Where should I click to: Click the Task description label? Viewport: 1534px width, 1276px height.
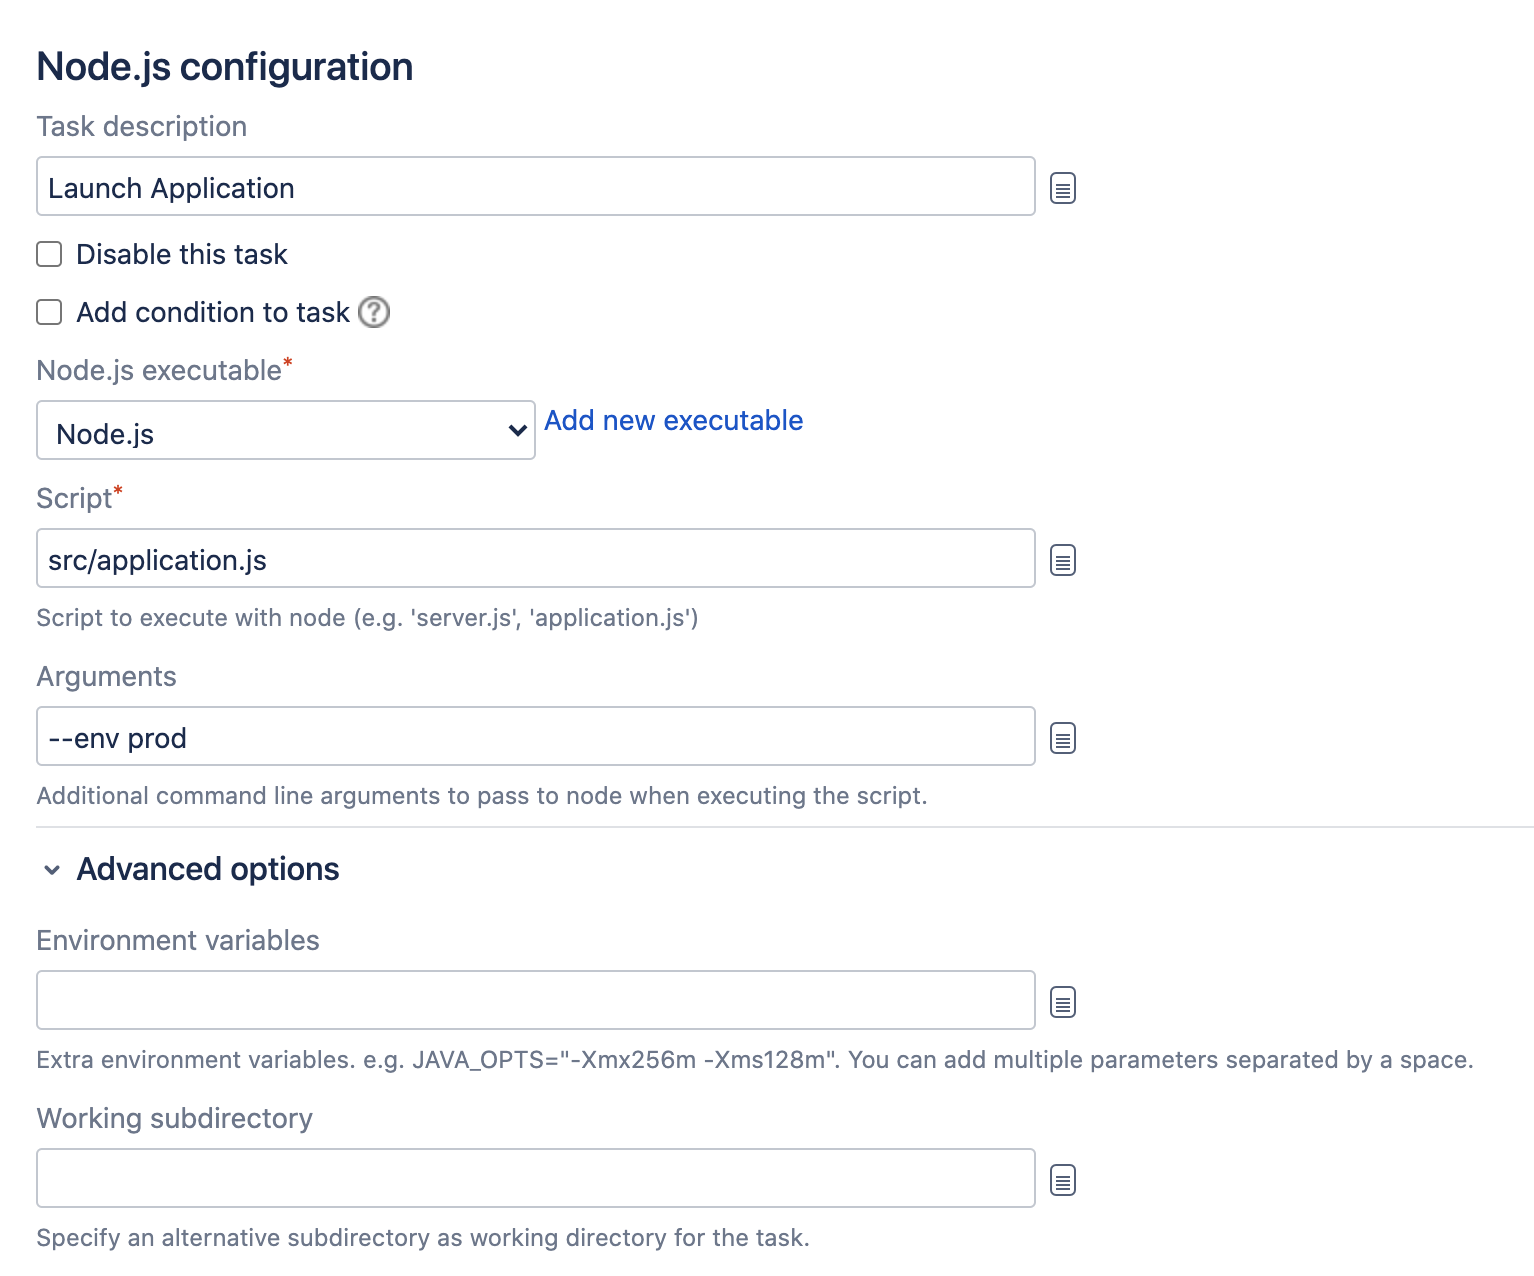(x=142, y=127)
